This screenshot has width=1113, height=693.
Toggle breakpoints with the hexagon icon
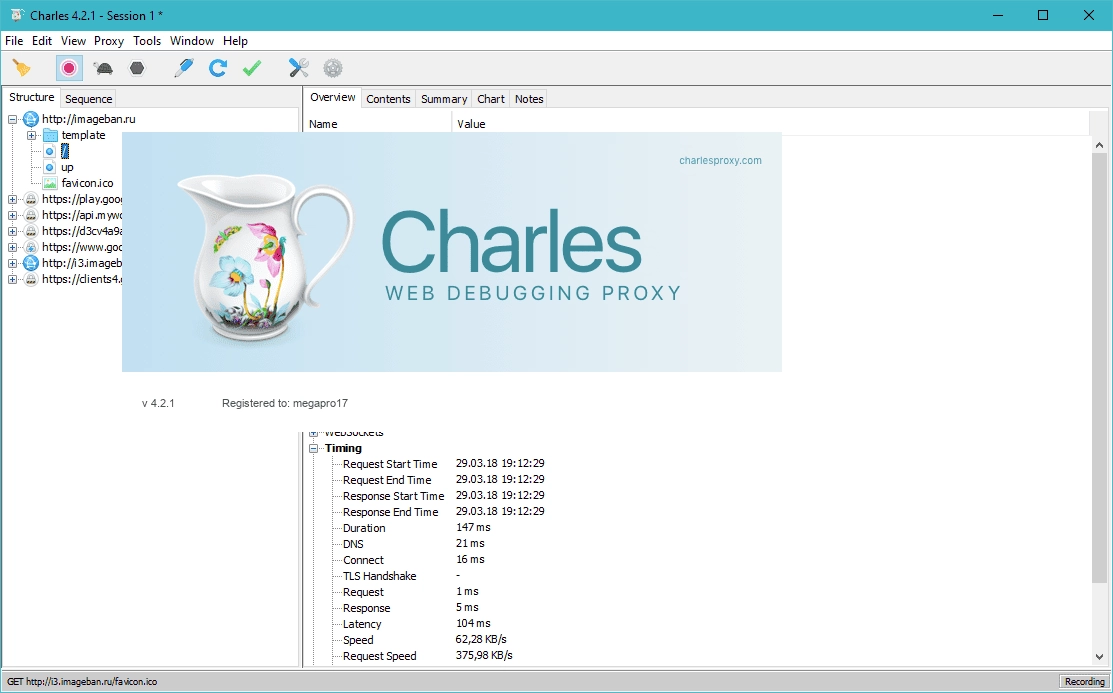[x=137, y=68]
